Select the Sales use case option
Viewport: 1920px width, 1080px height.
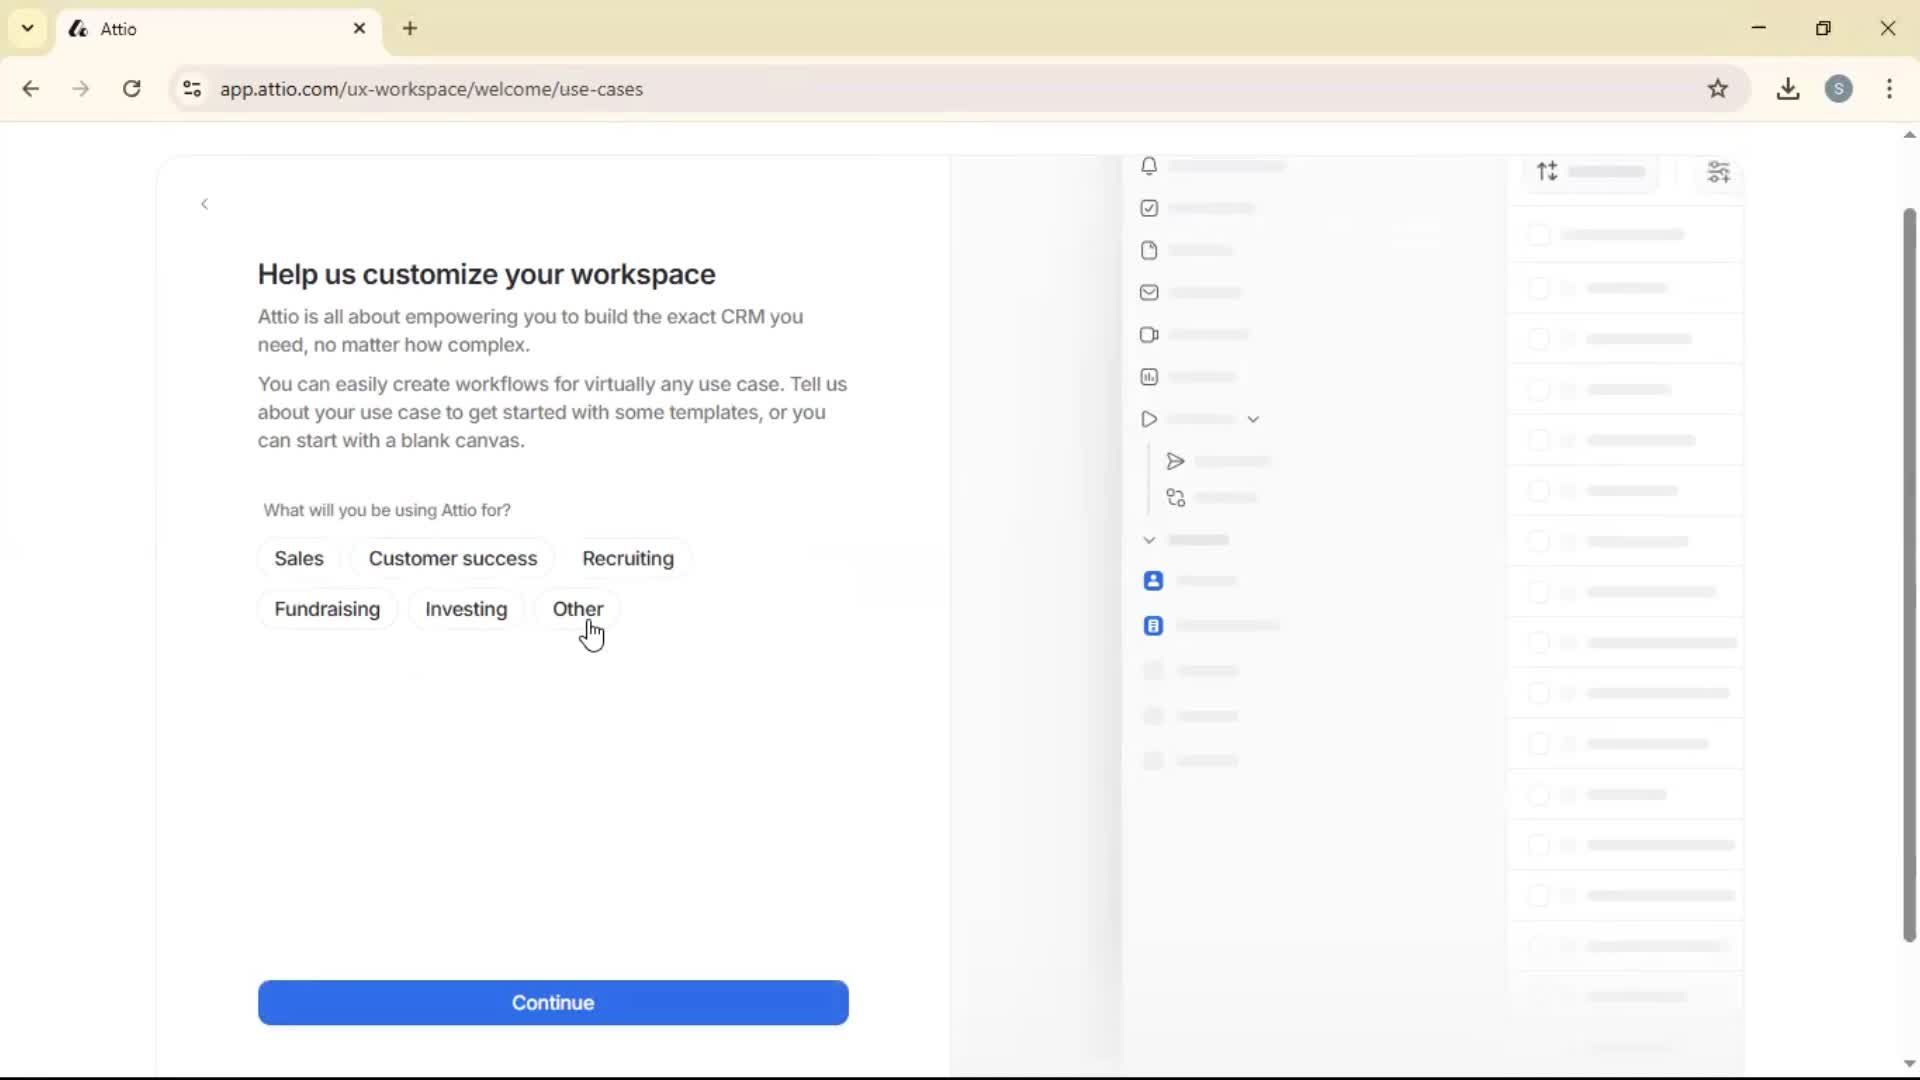click(x=298, y=558)
